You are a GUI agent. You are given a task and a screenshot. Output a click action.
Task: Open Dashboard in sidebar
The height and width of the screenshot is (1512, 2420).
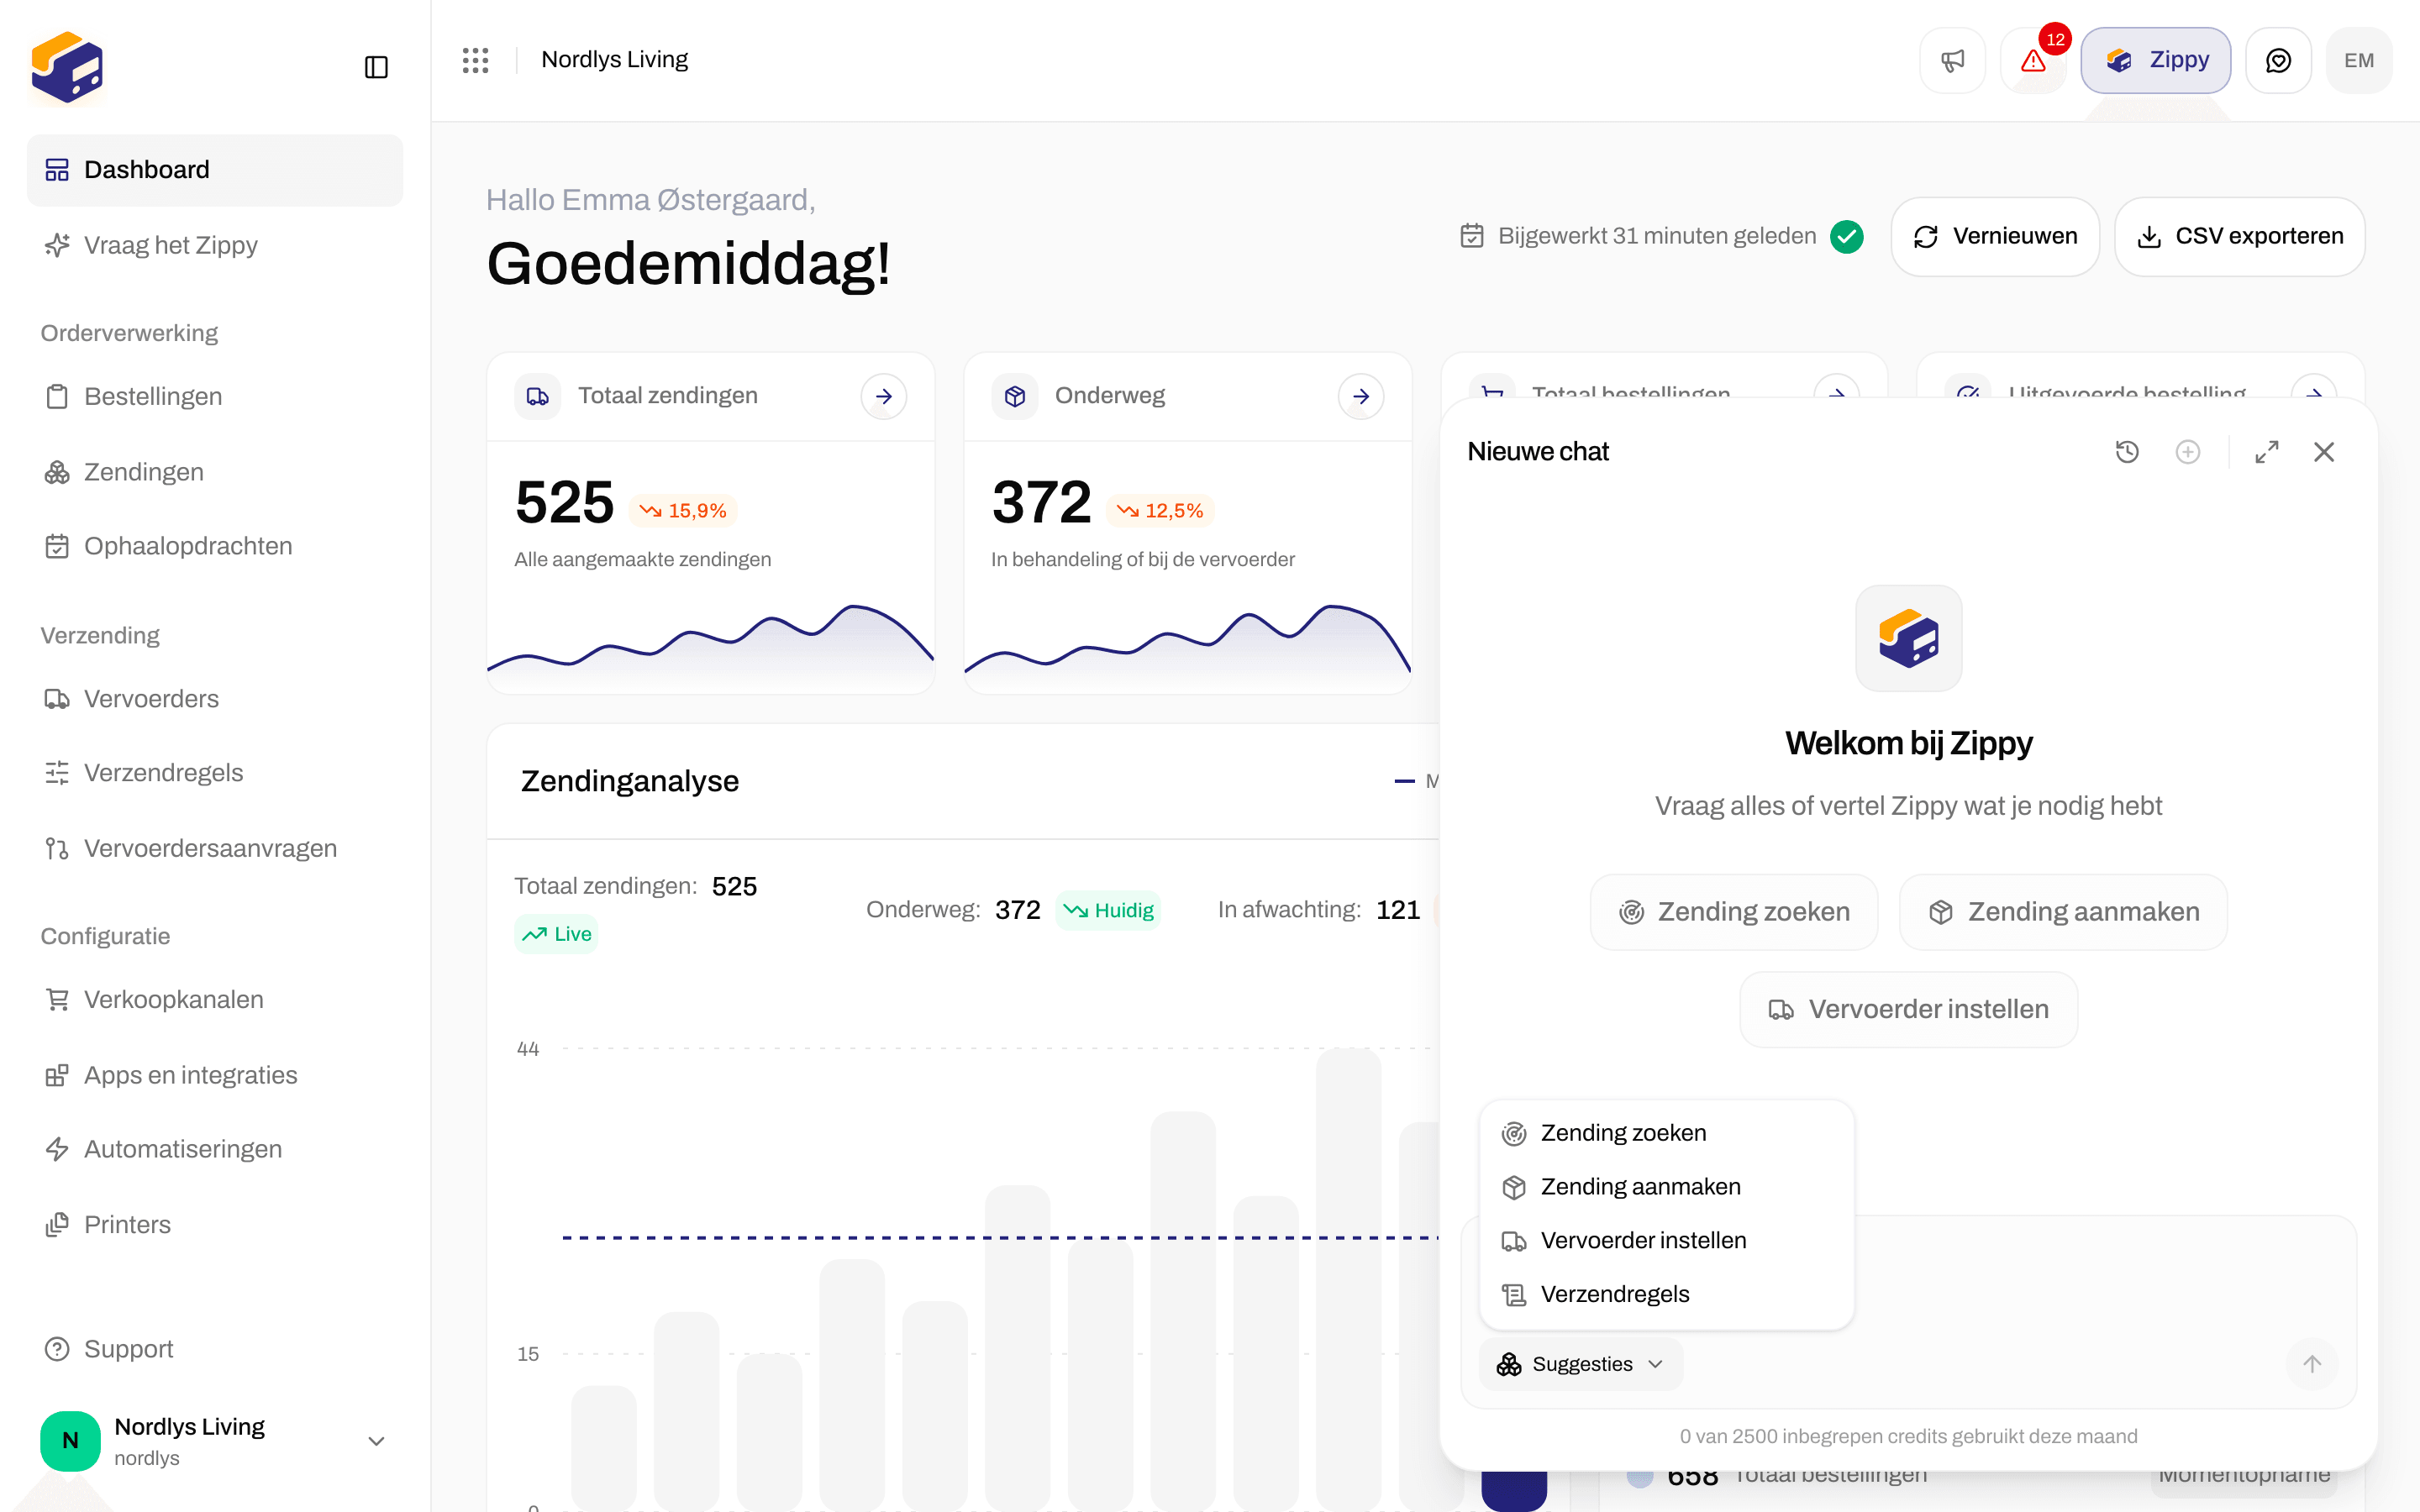pyautogui.click(x=214, y=170)
